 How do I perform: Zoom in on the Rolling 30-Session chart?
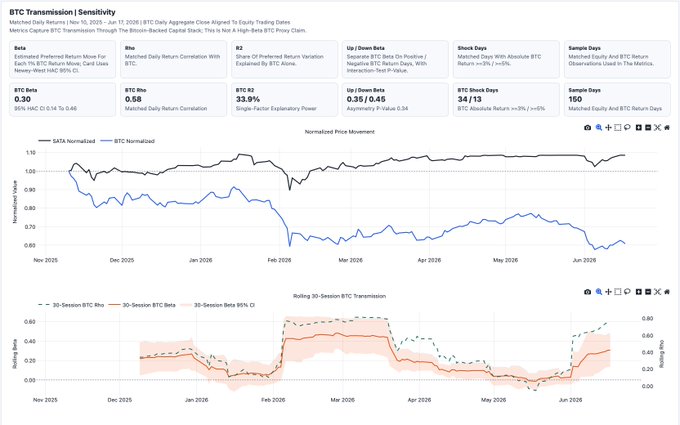[x=639, y=292]
